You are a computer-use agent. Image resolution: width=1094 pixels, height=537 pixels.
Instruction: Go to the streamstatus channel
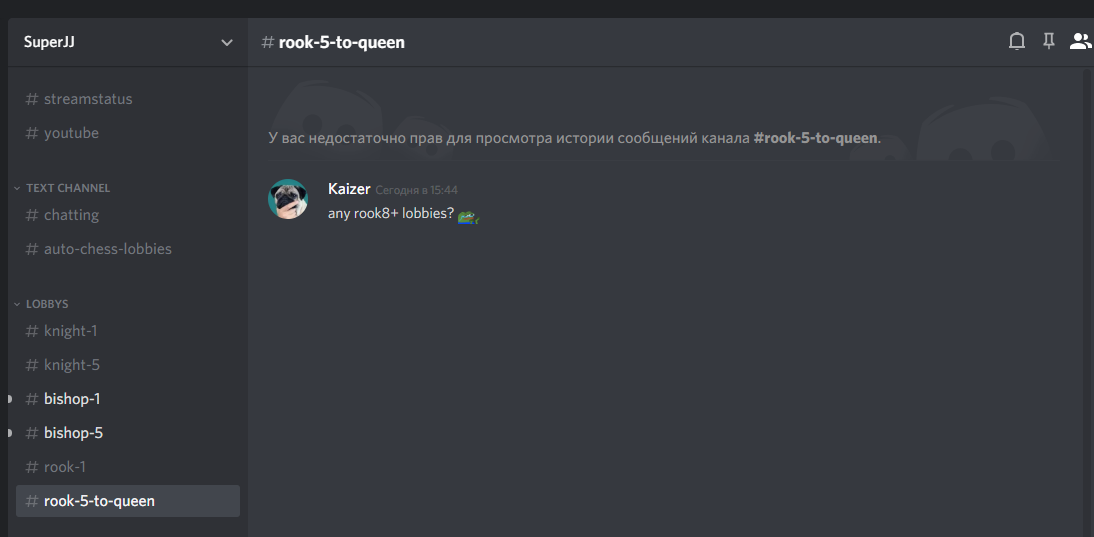128,99
